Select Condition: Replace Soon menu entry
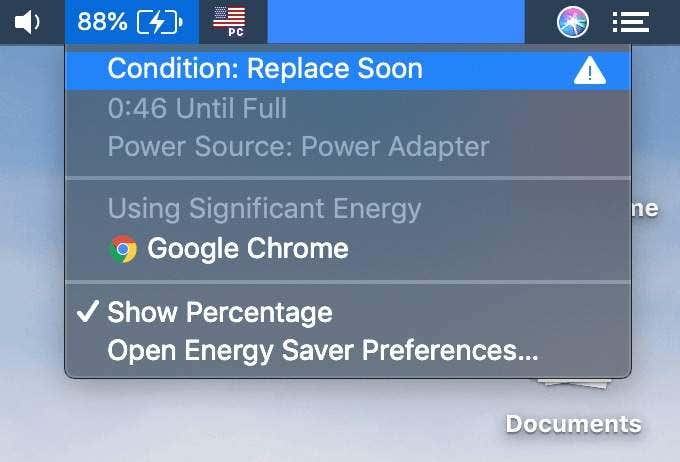 (348, 70)
